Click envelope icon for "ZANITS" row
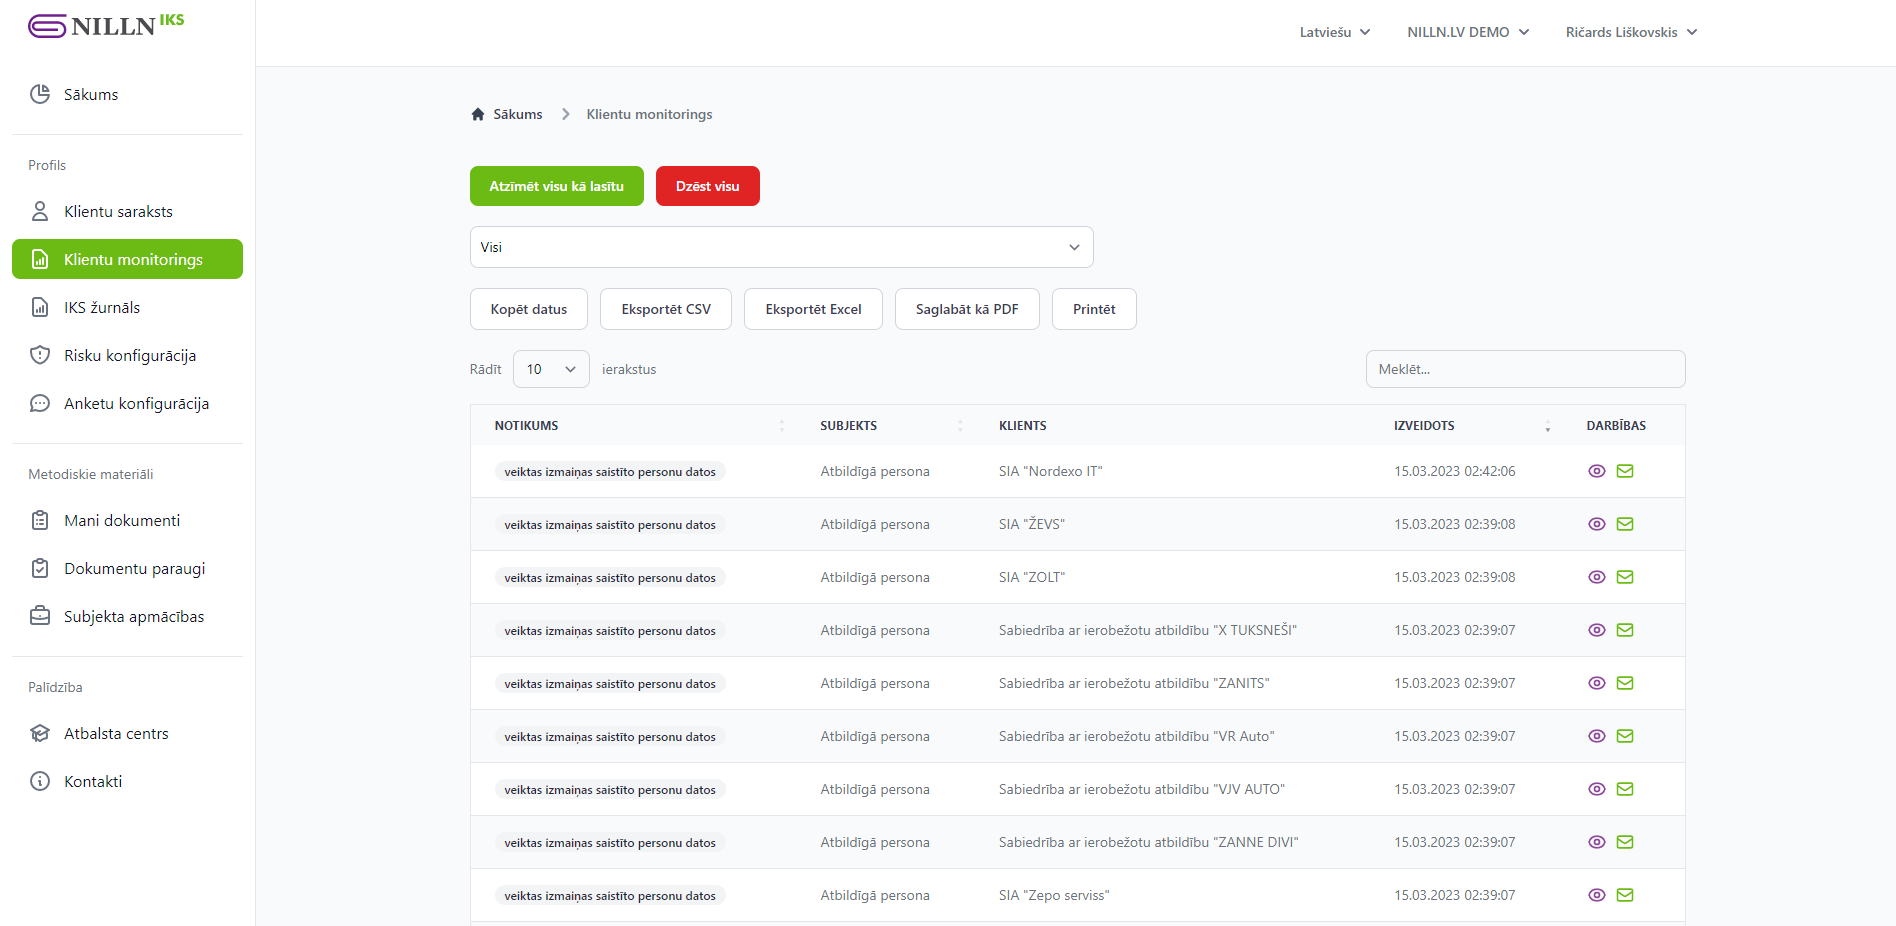The height and width of the screenshot is (926, 1896). tap(1625, 683)
